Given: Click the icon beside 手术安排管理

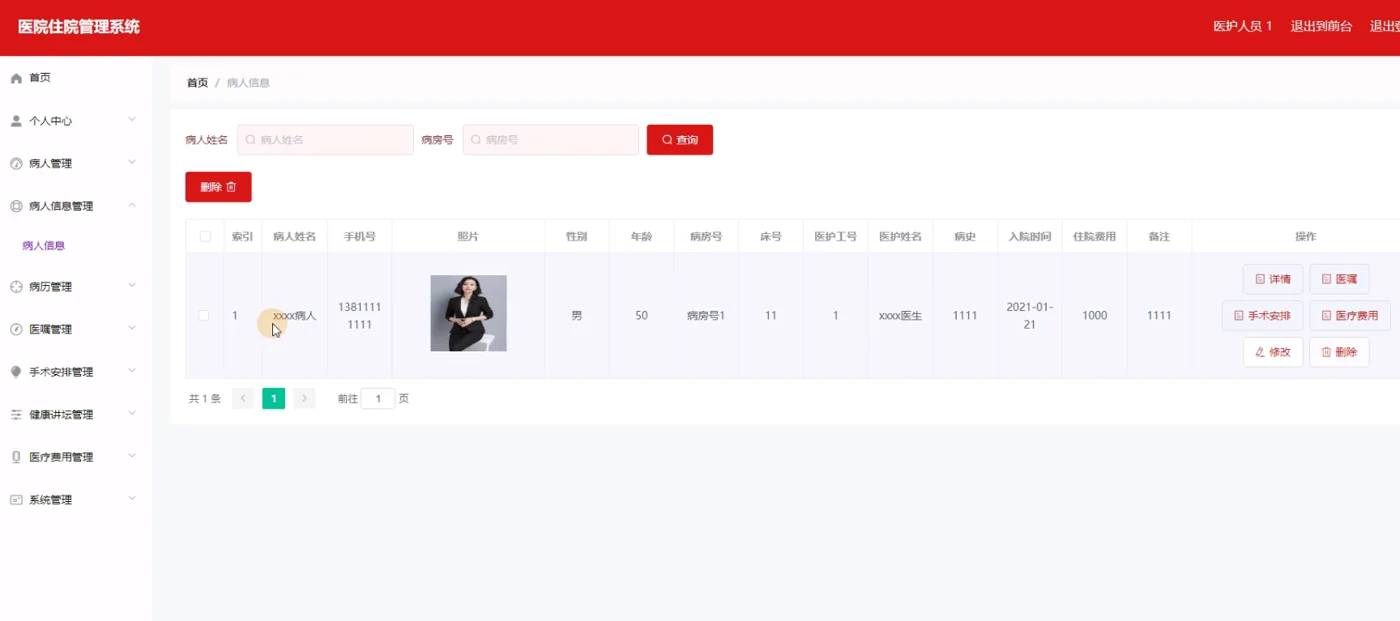Looking at the screenshot, I should [x=16, y=372].
